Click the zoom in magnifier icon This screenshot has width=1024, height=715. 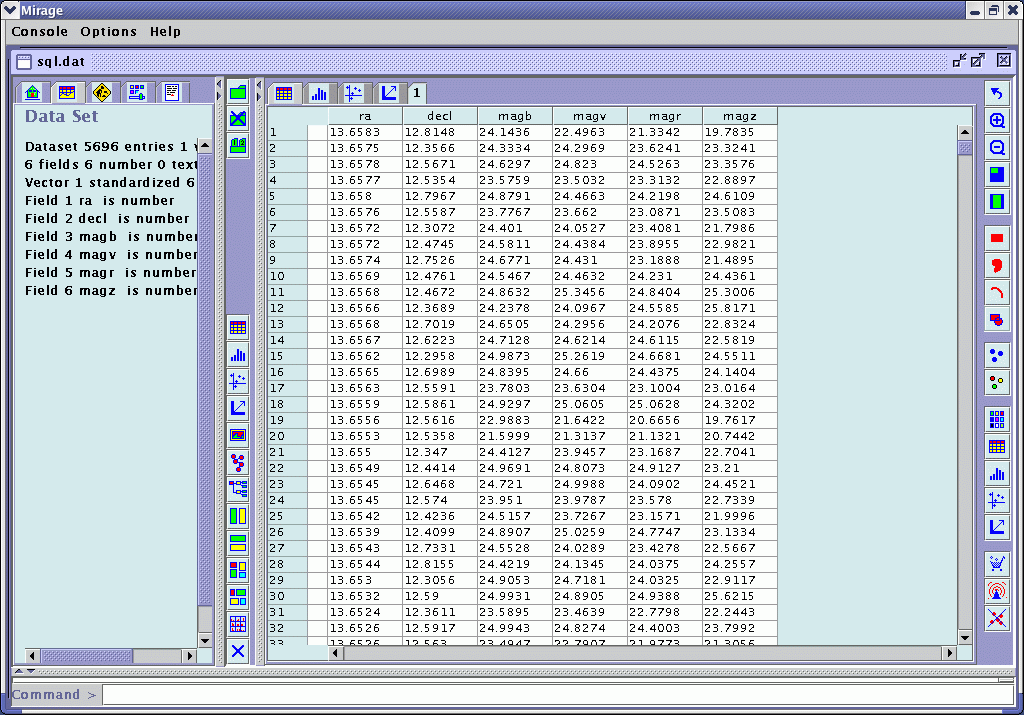click(997, 121)
